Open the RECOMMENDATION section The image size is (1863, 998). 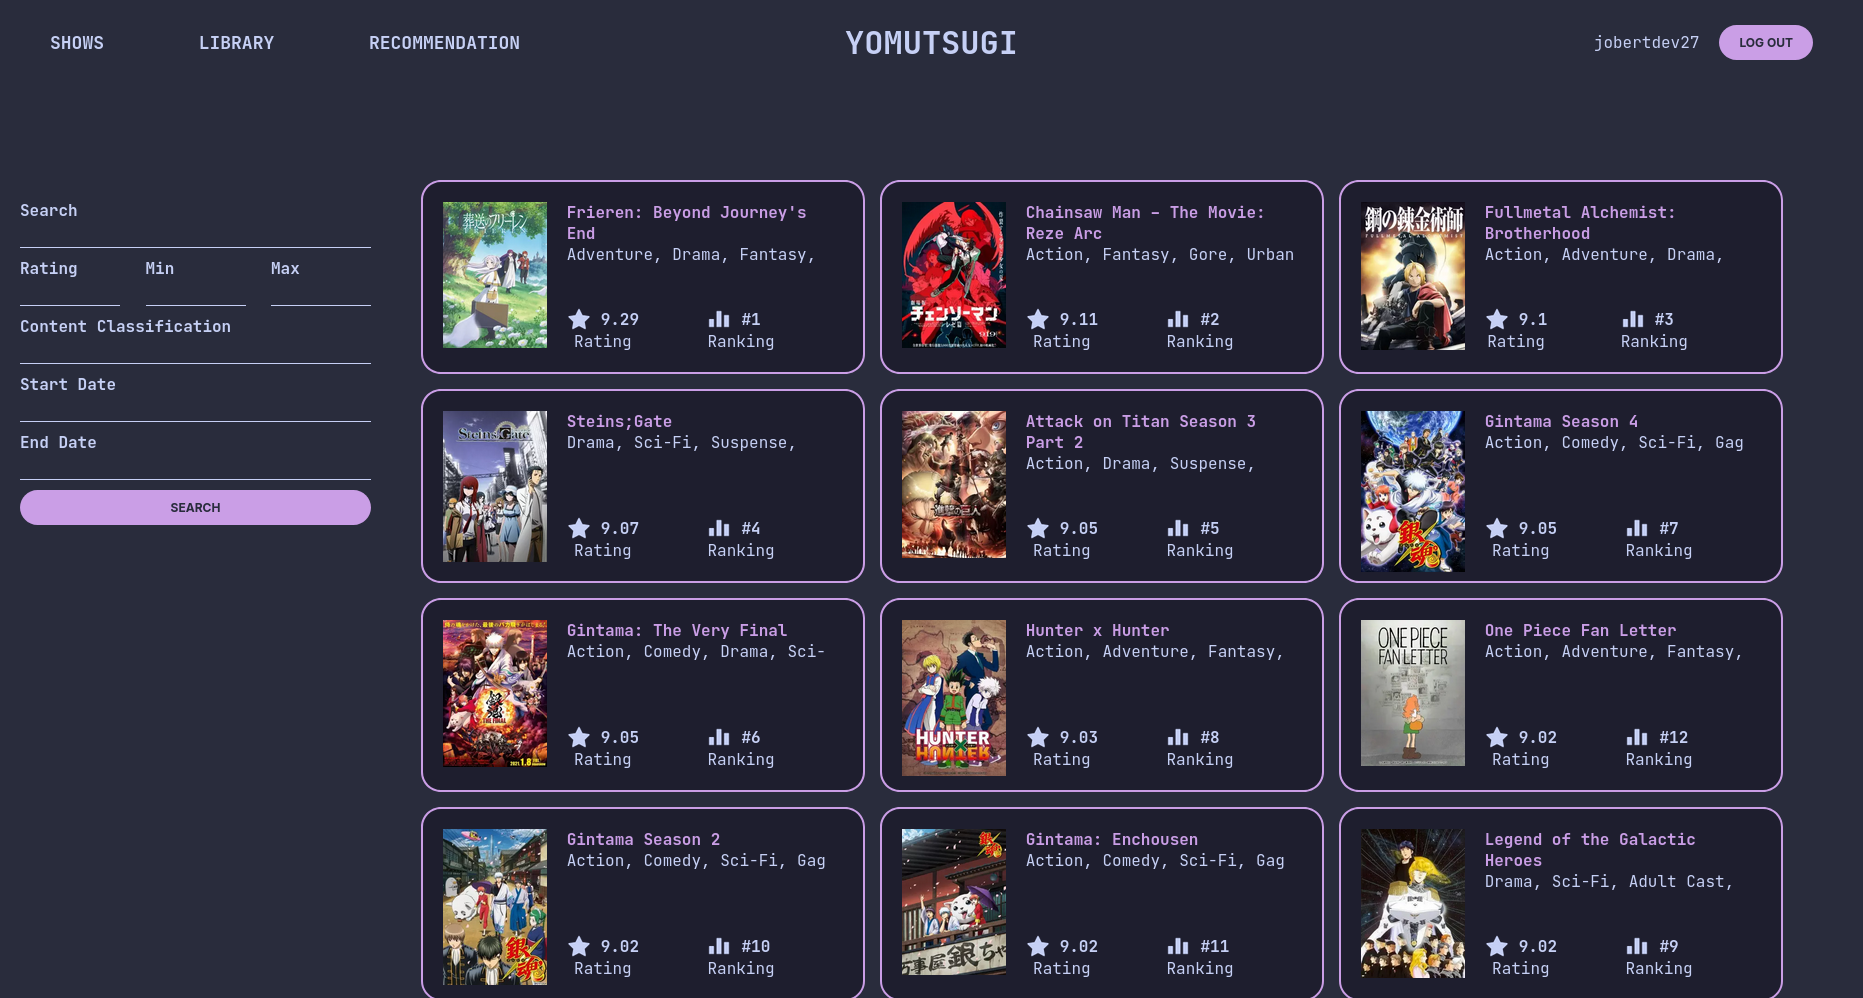444,43
